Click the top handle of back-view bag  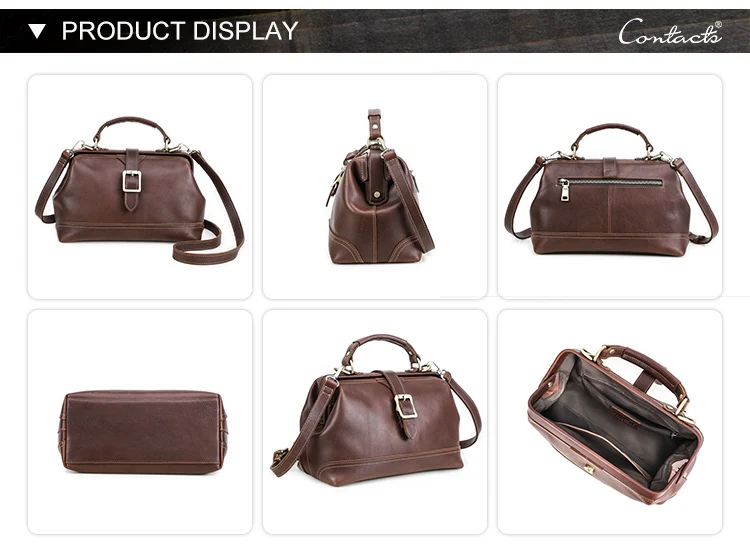point(614,136)
